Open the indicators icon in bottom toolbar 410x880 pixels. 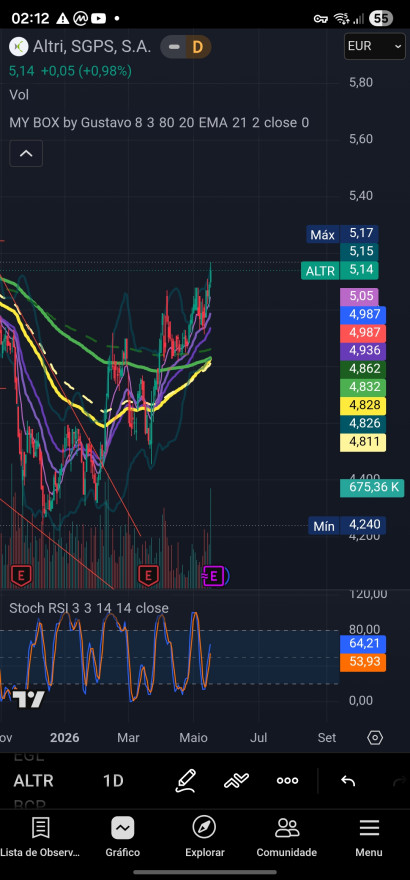[x=236, y=781]
